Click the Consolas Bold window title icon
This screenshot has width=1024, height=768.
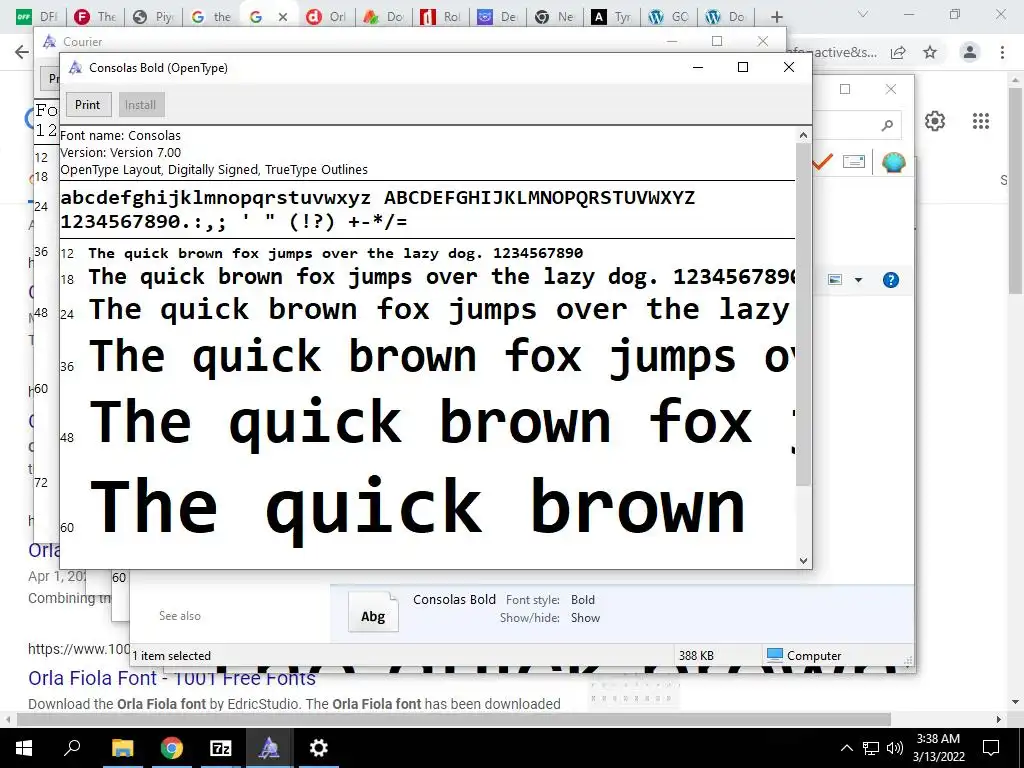tap(75, 67)
